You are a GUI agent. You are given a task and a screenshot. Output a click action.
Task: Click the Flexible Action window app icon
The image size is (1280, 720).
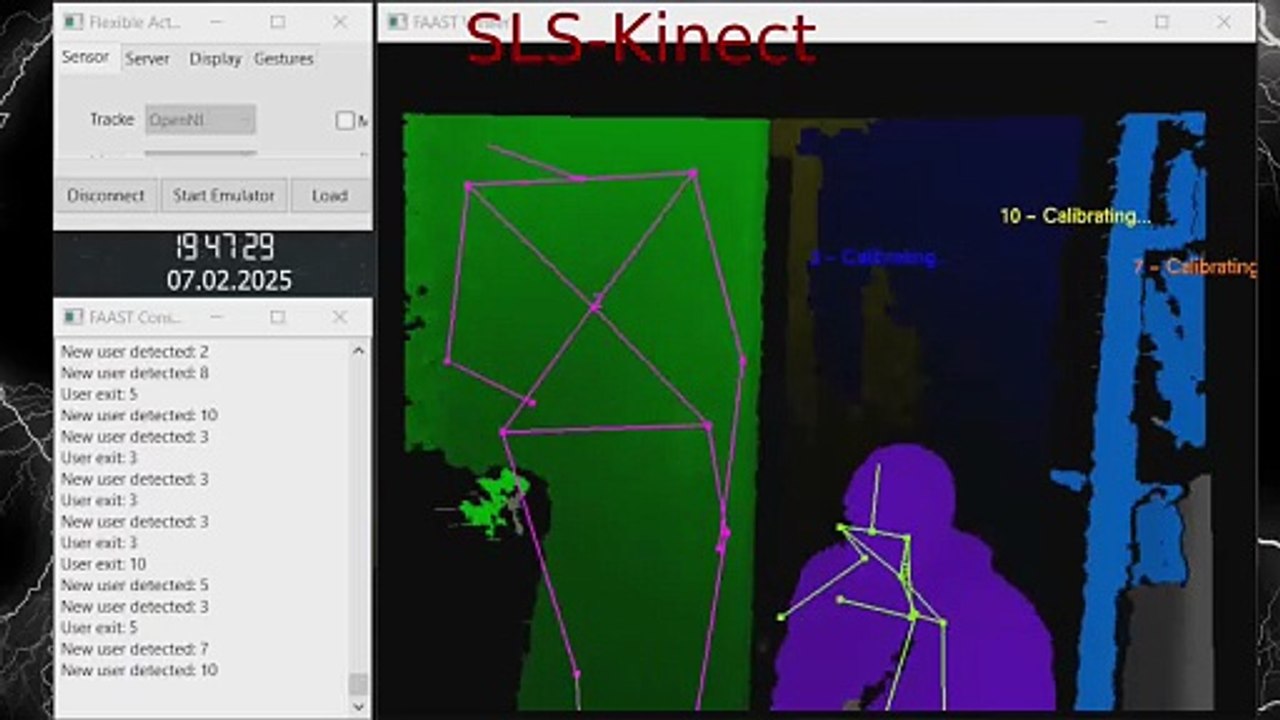point(72,22)
